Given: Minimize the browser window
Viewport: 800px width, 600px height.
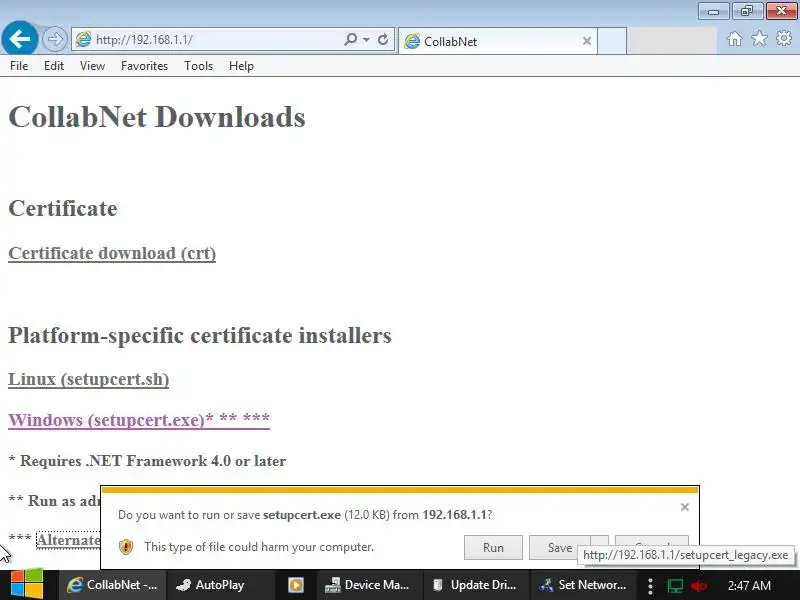Looking at the screenshot, I should [x=713, y=11].
